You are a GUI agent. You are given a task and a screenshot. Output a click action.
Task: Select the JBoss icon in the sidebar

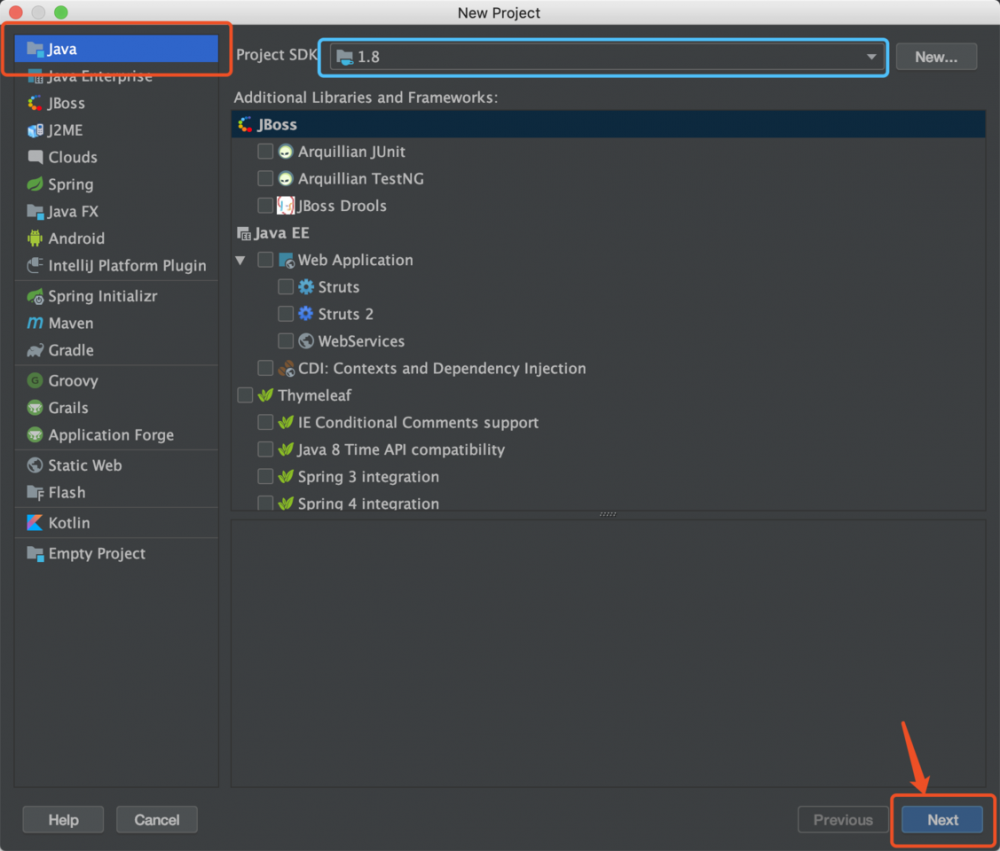[35, 103]
